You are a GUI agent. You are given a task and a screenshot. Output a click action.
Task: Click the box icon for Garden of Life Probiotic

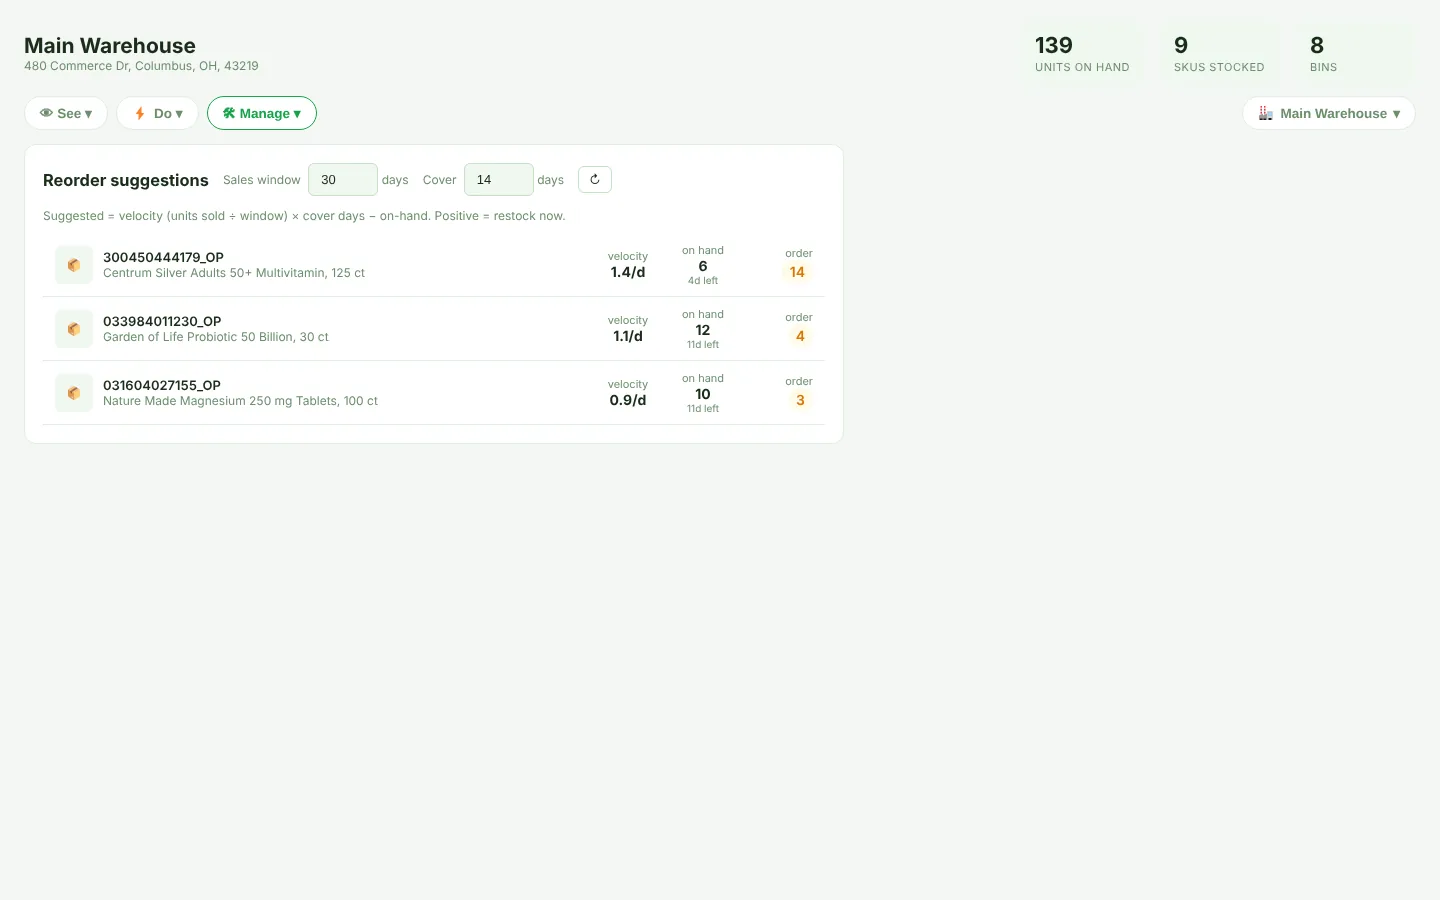[x=74, y=329]
